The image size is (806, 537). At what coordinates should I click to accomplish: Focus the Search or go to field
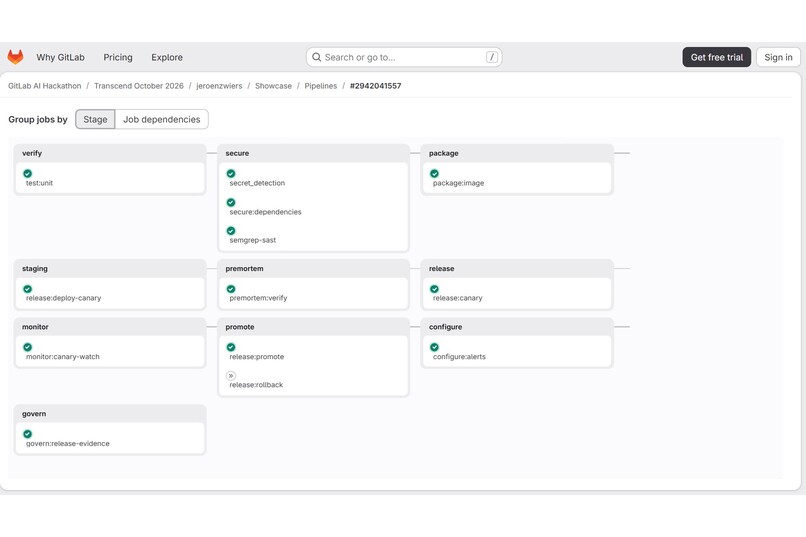coord(404,57)
